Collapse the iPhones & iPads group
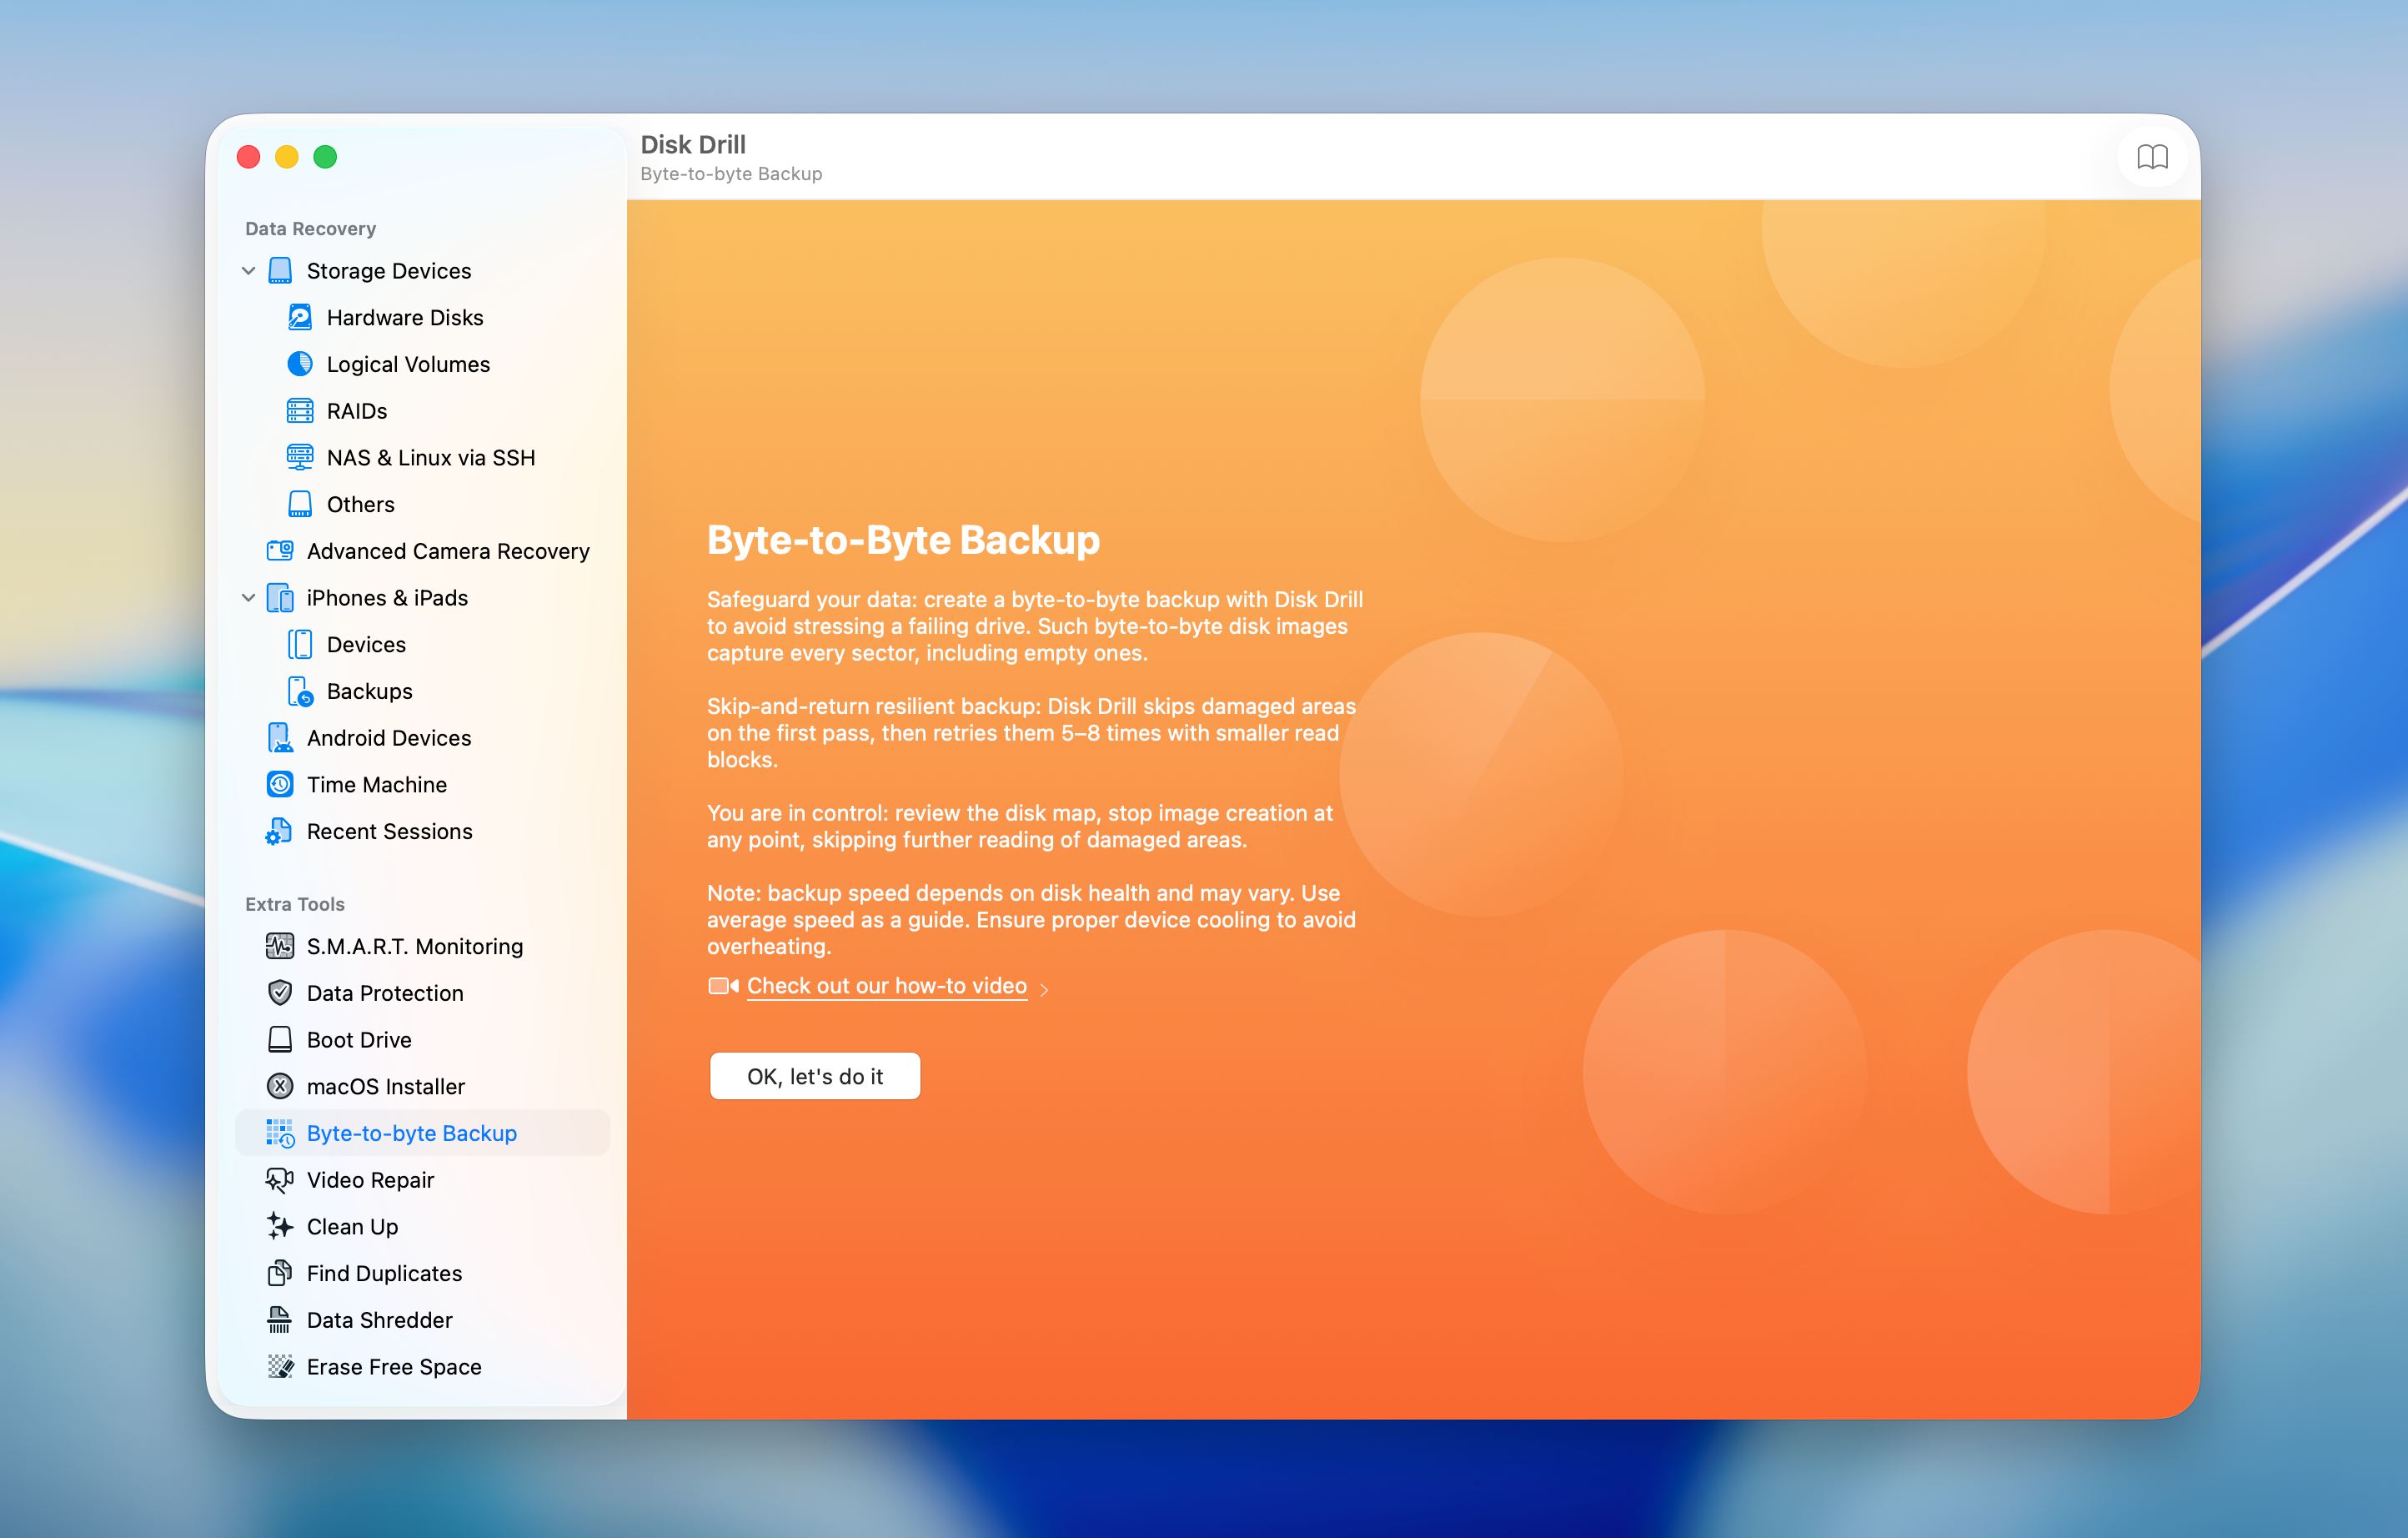Image resolution: width=2408 pixels, height=1538 pixels. (249, 598)
